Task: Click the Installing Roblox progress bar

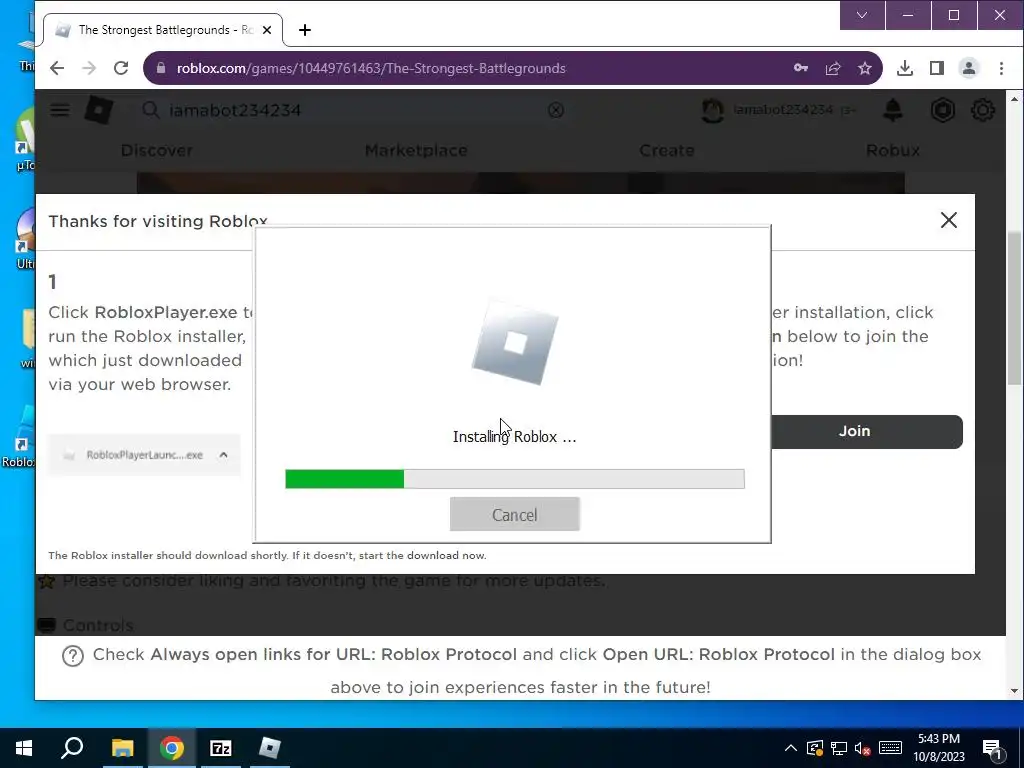Action: 515,479
